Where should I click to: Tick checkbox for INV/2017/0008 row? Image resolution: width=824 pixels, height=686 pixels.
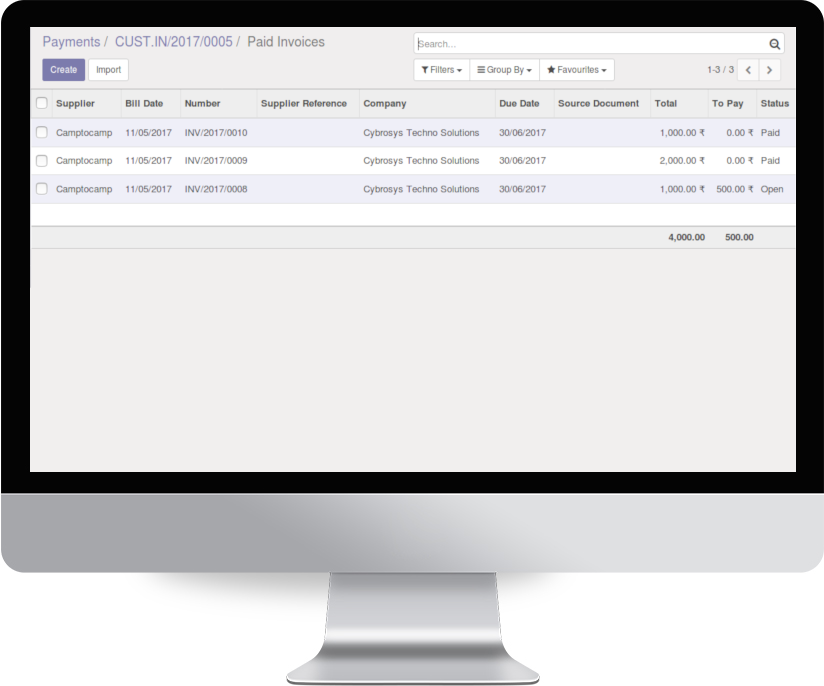click(x=42, y=189)
